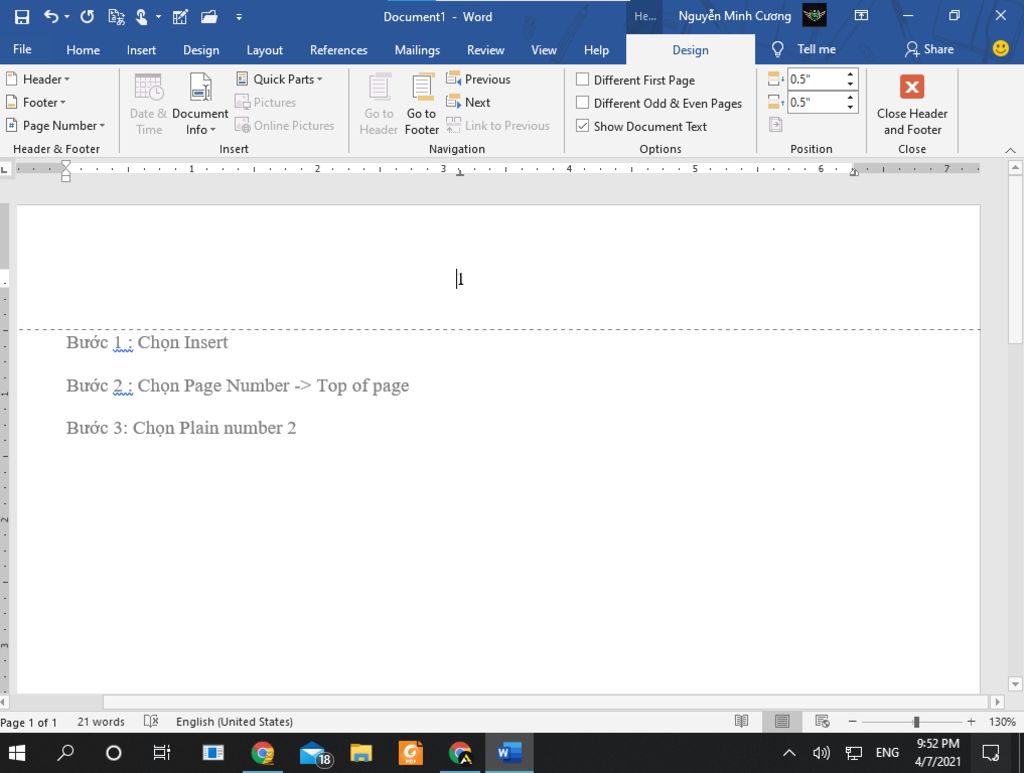Switch to Print Layout view
Viewport: 1024px width, 773px height.
tap(782, 721)
